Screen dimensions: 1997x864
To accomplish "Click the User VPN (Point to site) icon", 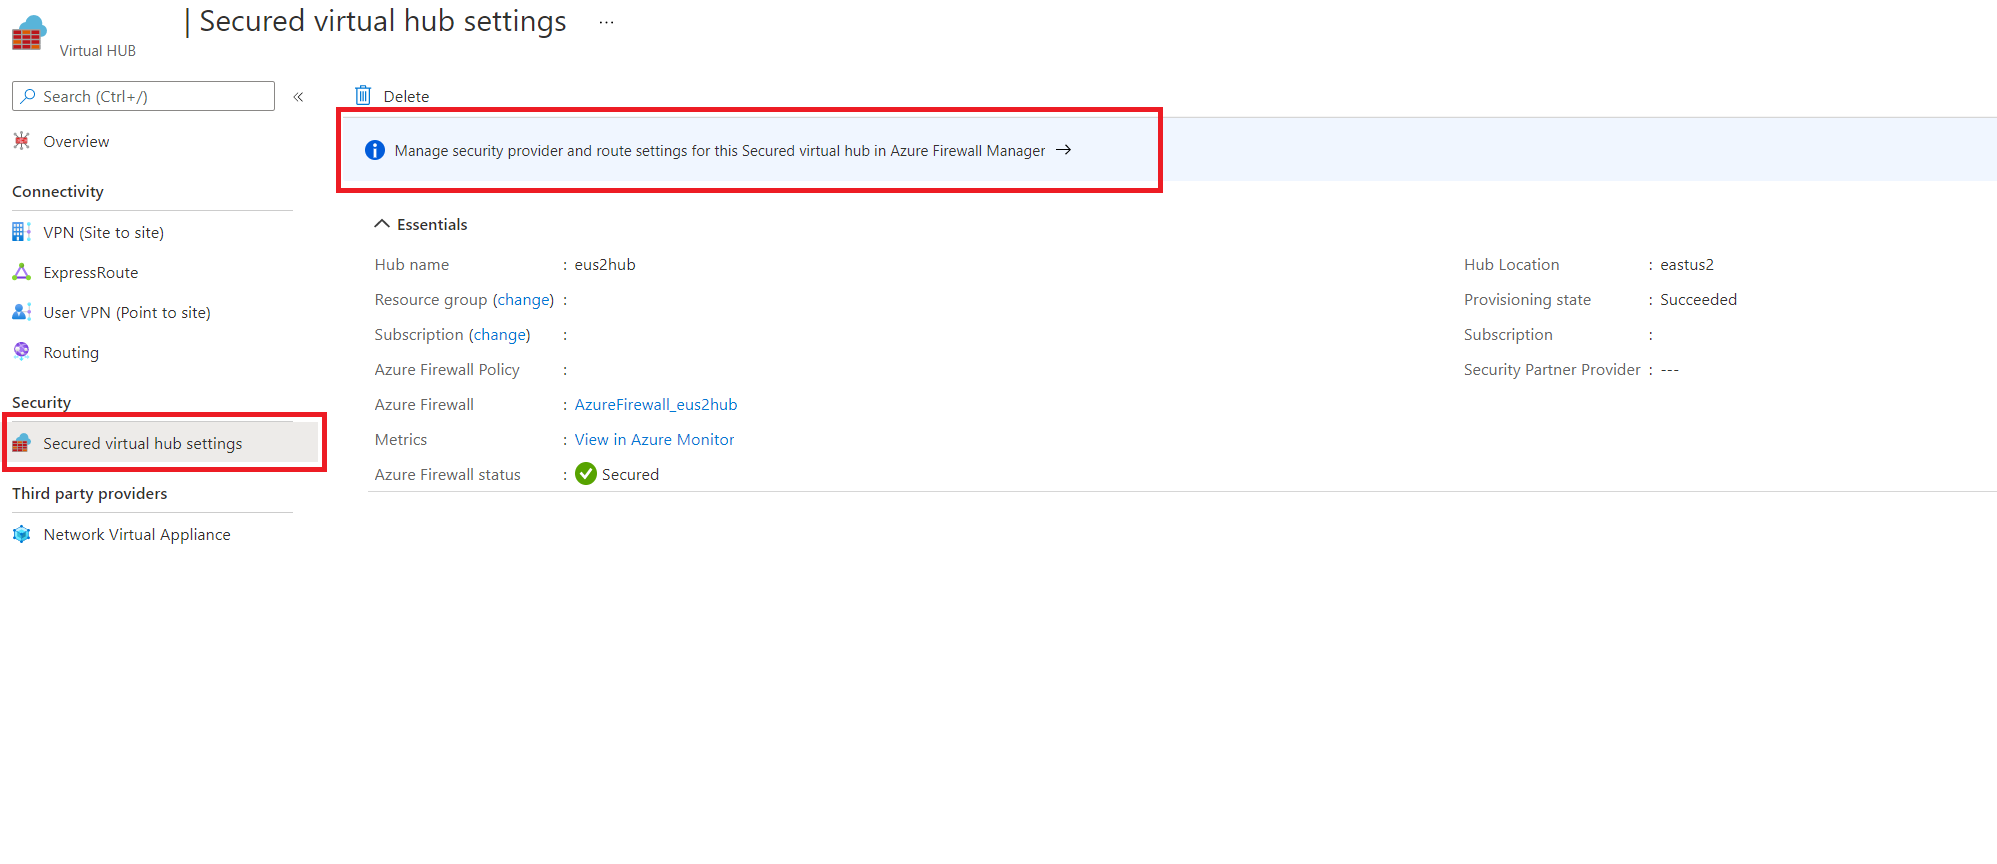I will point(22,312).
